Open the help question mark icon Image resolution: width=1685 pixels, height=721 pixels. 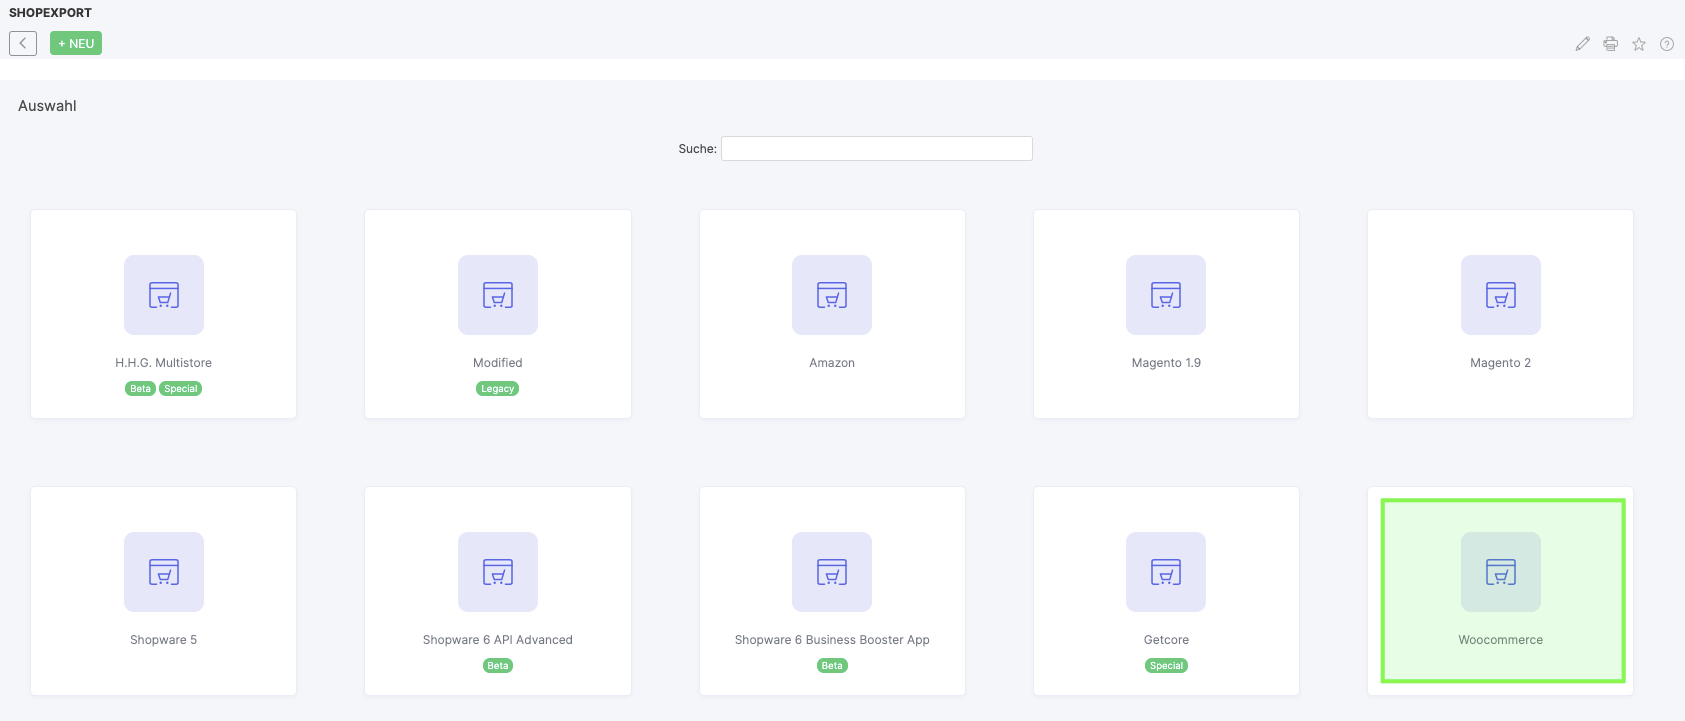point(1667,44)
